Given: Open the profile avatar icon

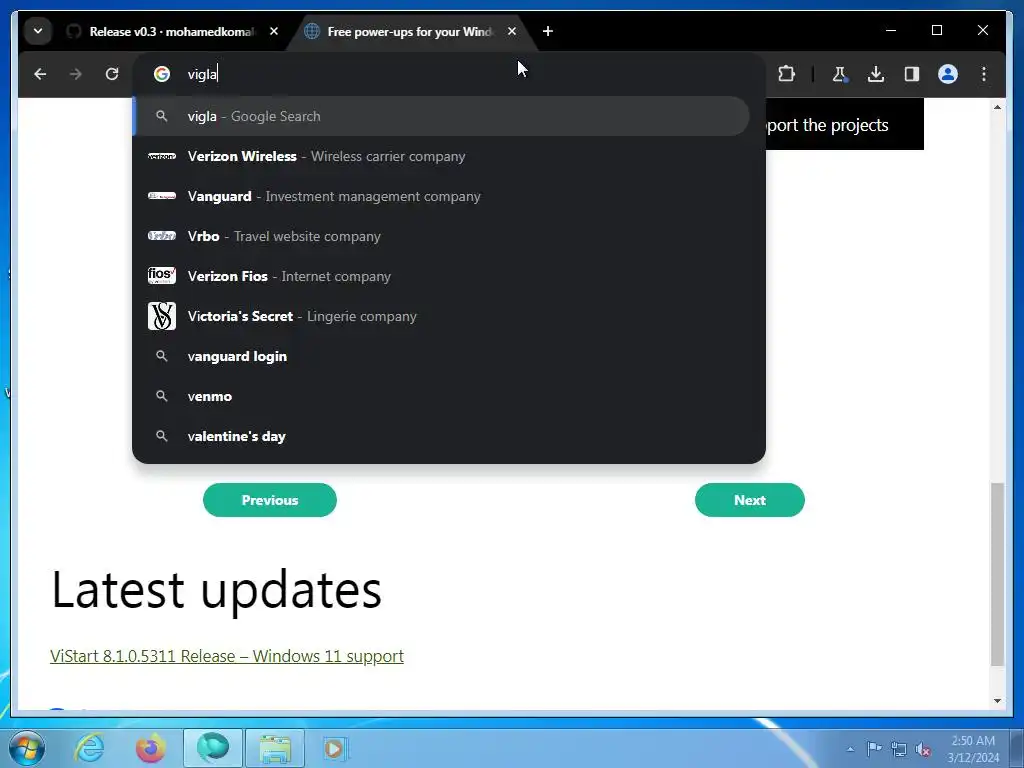Looking at the screenshot, I should pyautogui.click(x=948, y=74).
